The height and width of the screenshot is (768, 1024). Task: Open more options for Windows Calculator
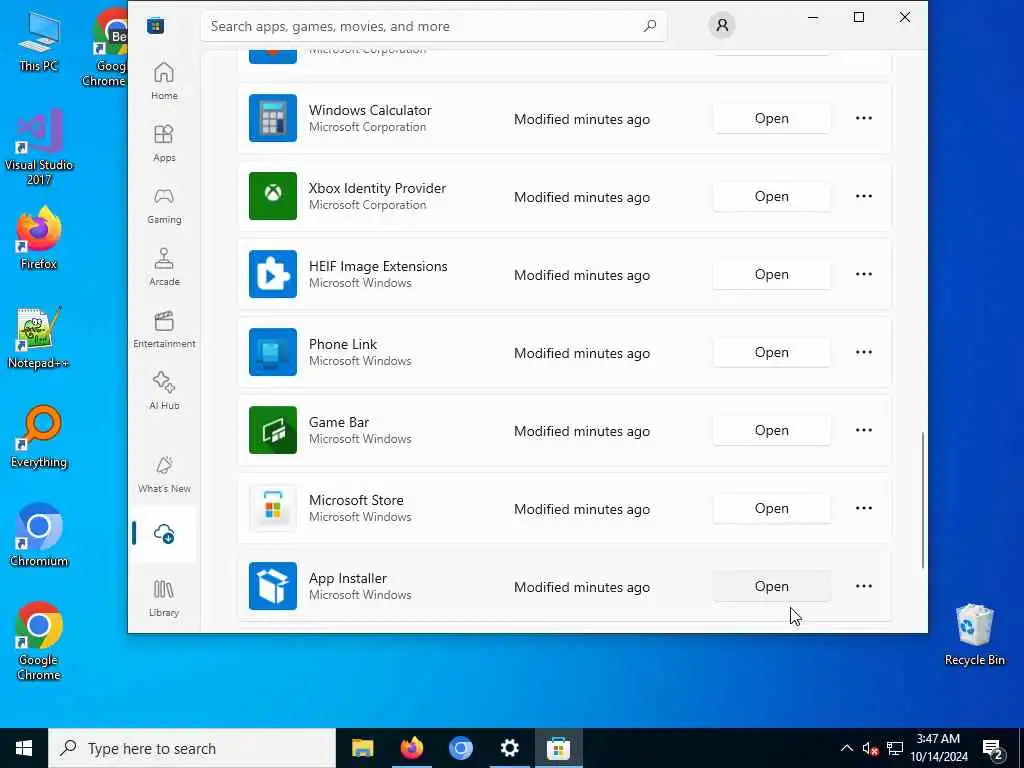tap(863, 118)
